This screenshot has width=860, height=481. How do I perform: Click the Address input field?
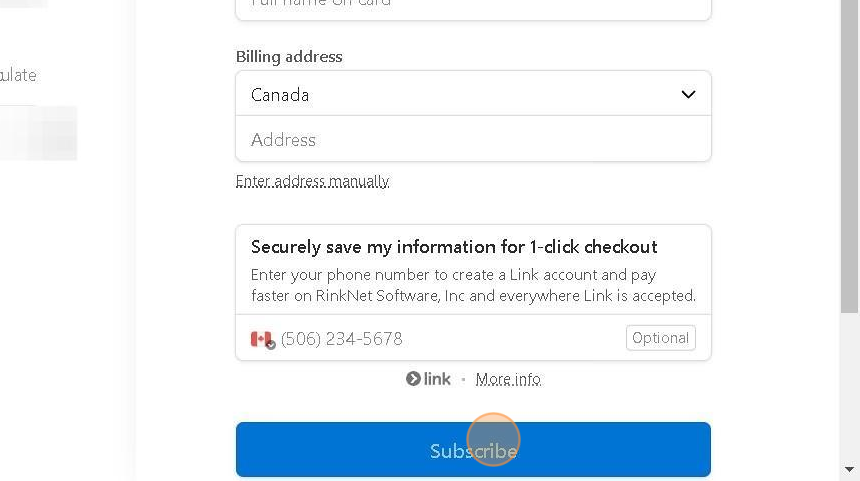click(473, 139)
